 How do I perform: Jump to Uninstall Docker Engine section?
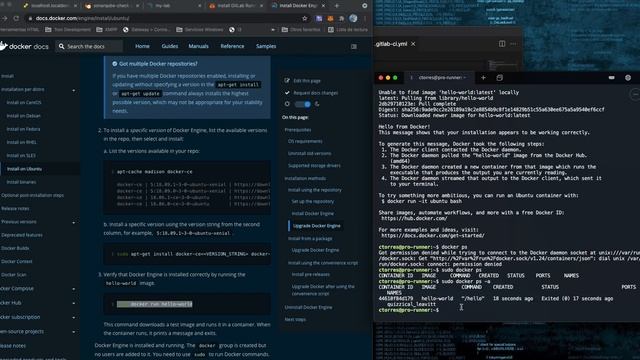pyautogui.click(x=309, y=307)
